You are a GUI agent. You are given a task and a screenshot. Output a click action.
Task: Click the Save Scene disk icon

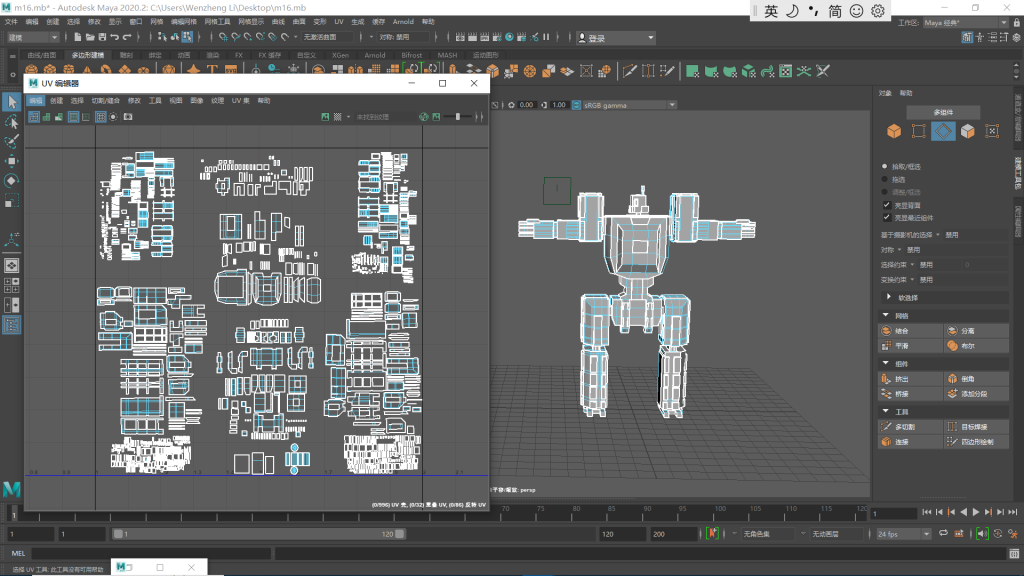pyautogui.click(x=102, y=37)
